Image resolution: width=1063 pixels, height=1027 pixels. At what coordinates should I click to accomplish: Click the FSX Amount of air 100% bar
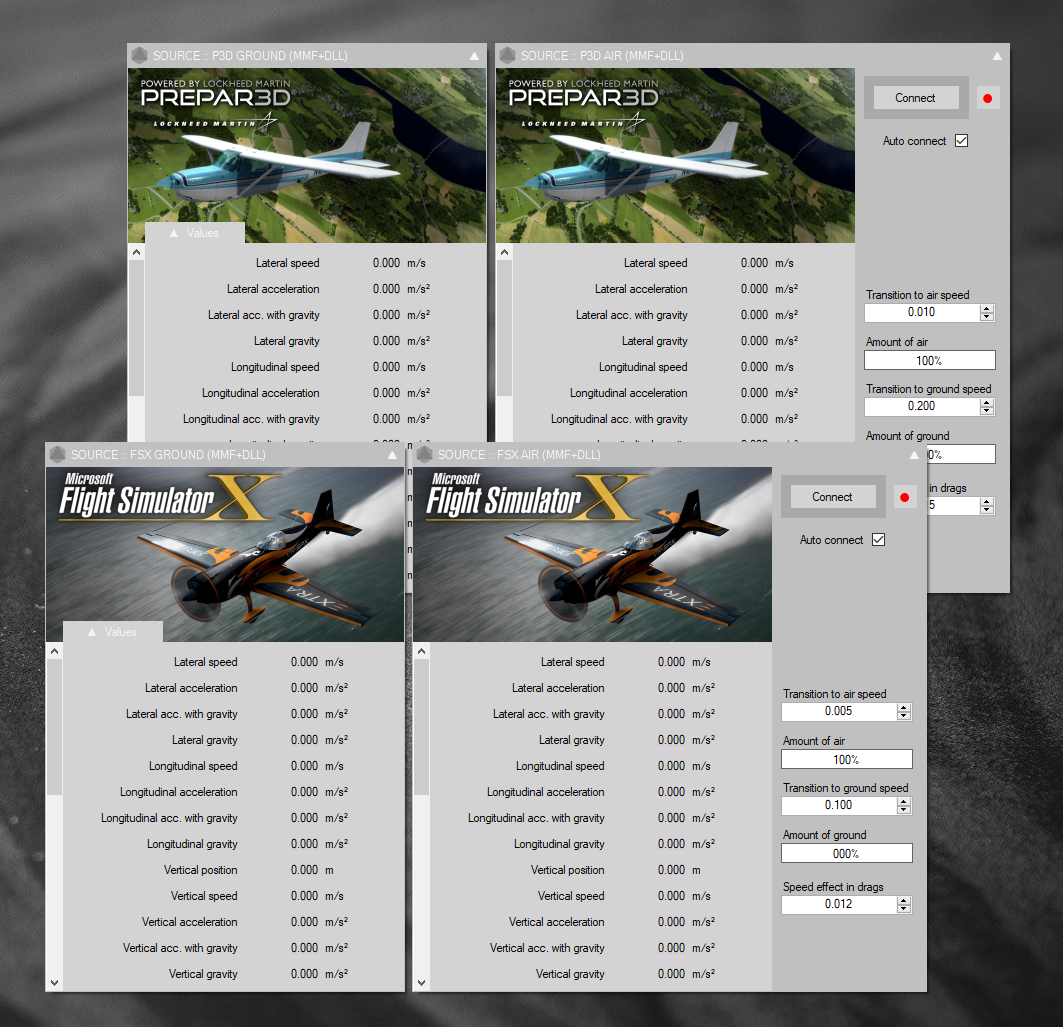coord(846,759)
